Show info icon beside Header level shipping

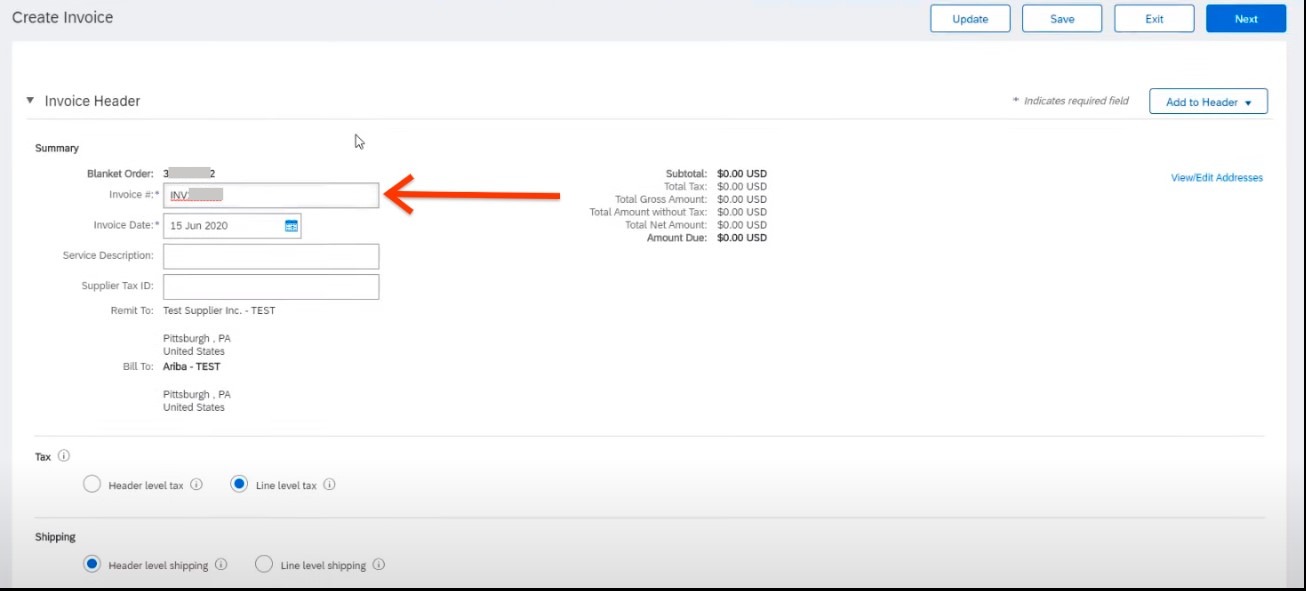point(221,564)
